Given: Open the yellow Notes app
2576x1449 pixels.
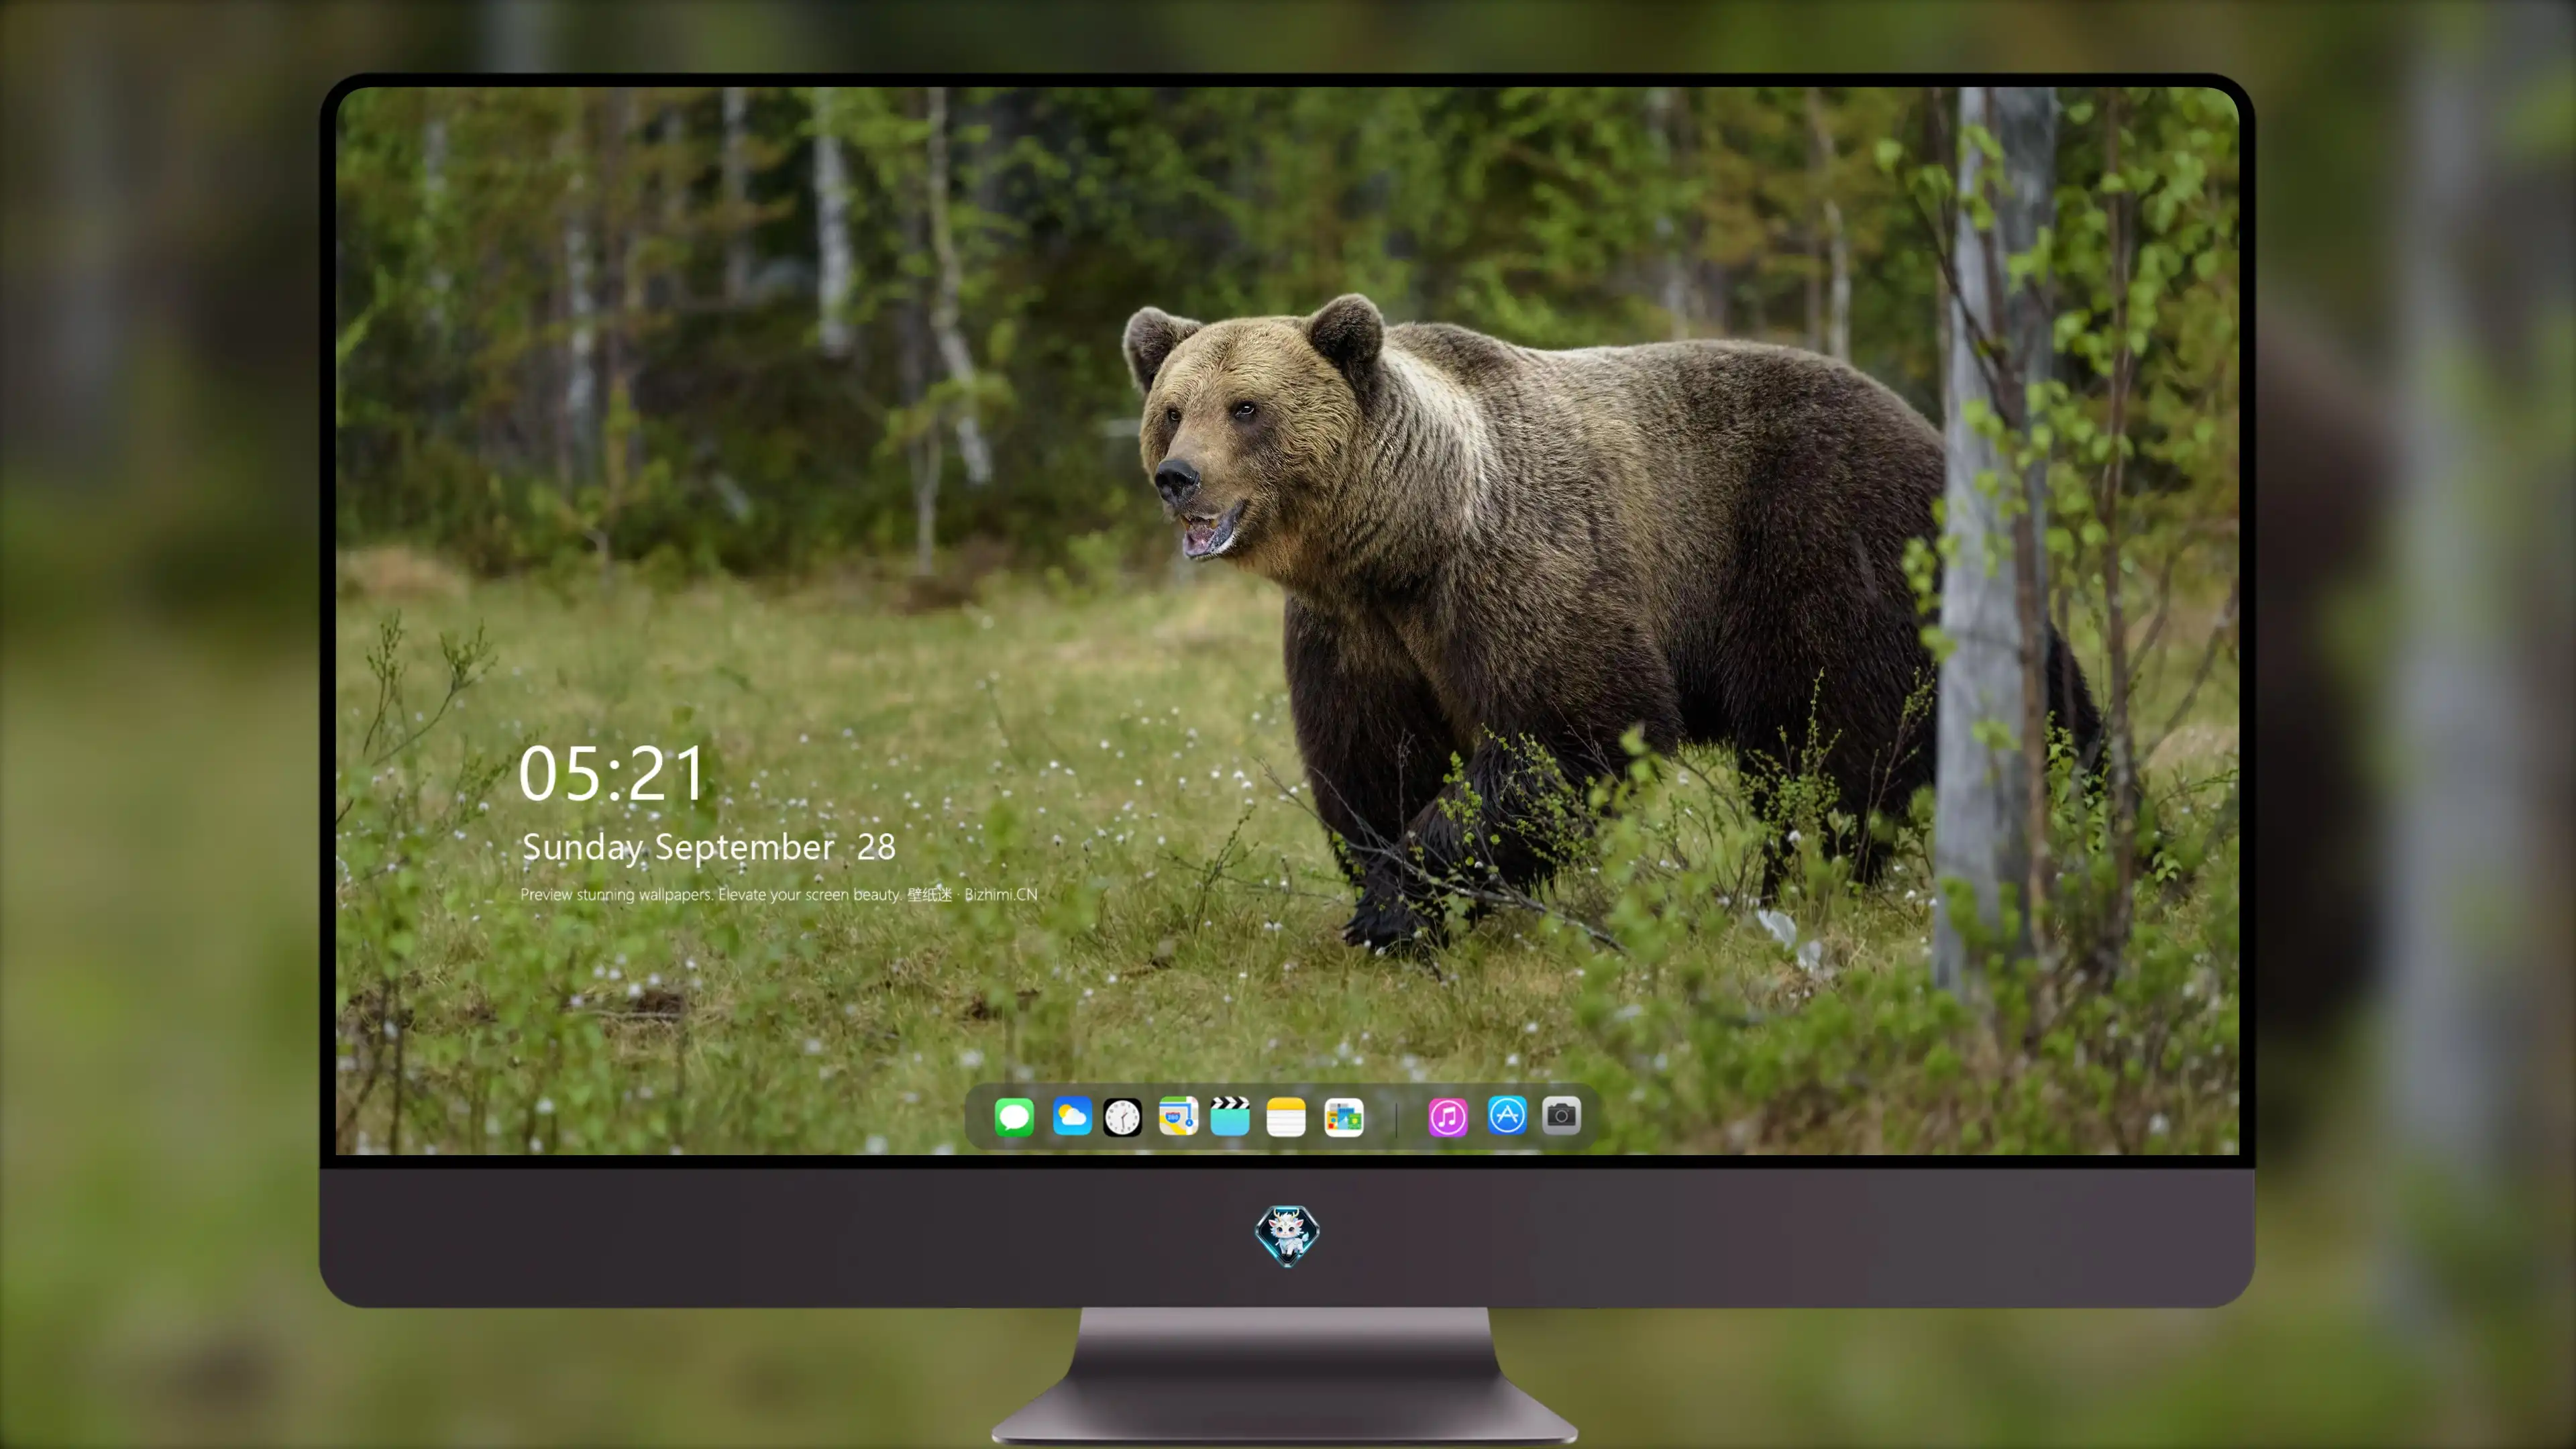Looking at the screenshot, I should [x=1286, y=1116].
